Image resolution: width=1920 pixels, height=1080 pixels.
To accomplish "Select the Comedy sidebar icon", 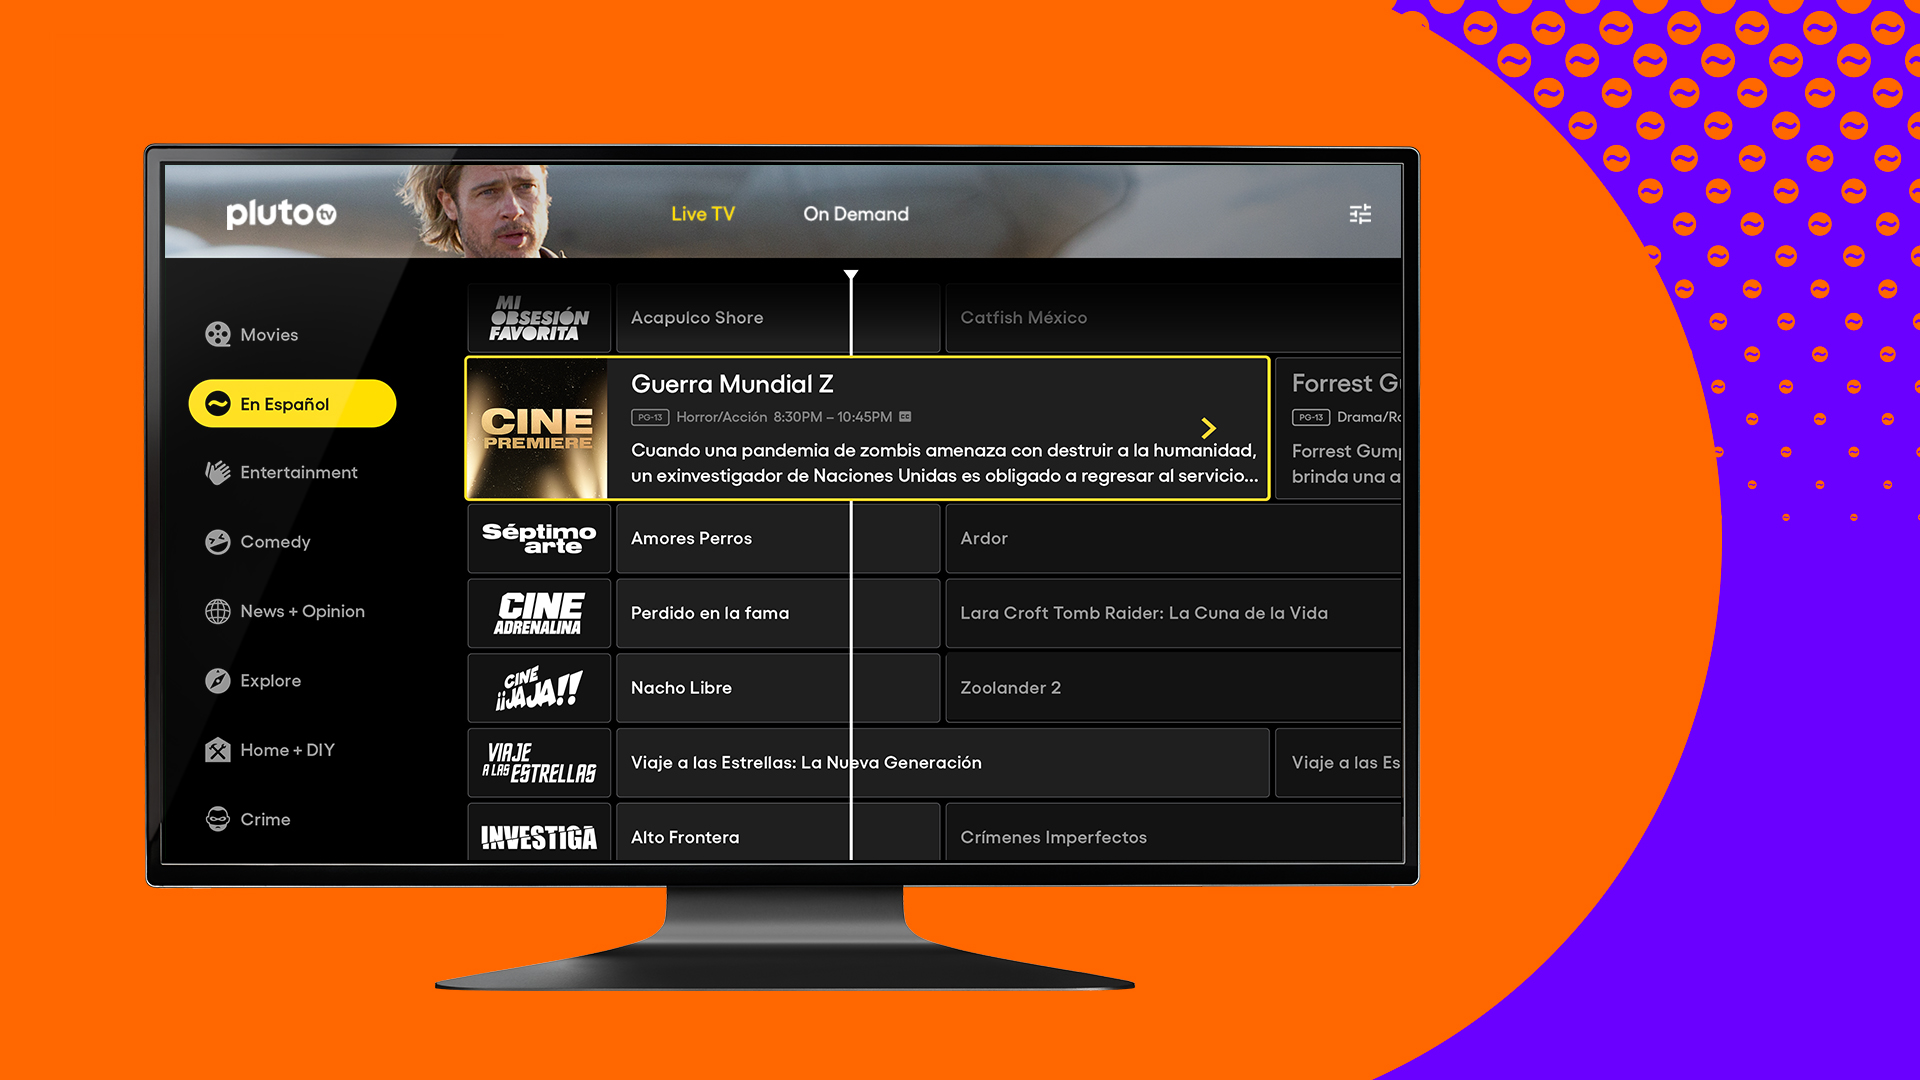I will pyautogui.click(x=215, y=541).
